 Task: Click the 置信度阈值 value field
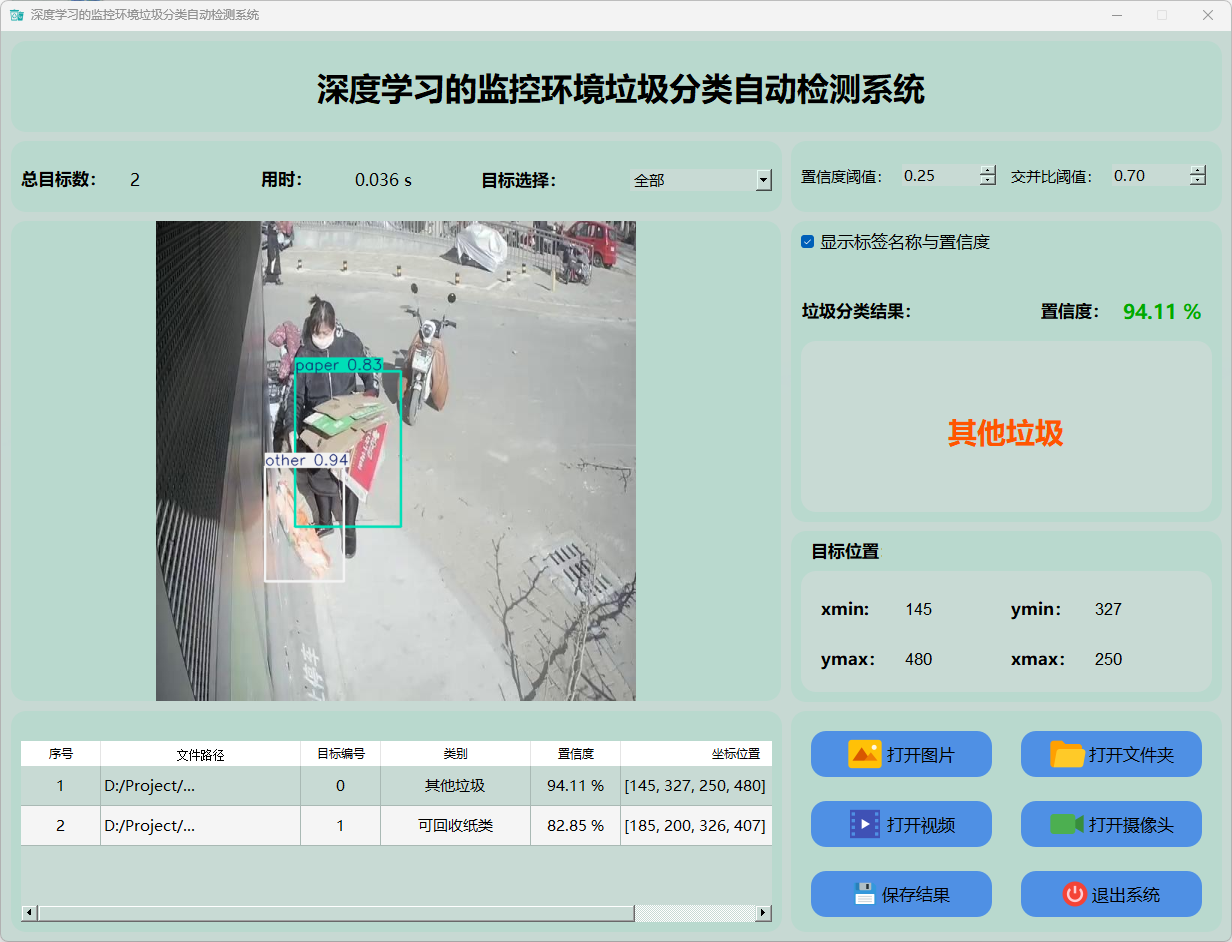938,176
